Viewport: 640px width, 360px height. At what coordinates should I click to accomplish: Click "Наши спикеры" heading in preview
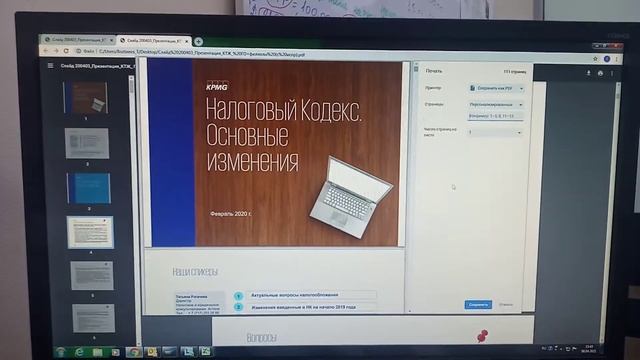click(195, 272)
